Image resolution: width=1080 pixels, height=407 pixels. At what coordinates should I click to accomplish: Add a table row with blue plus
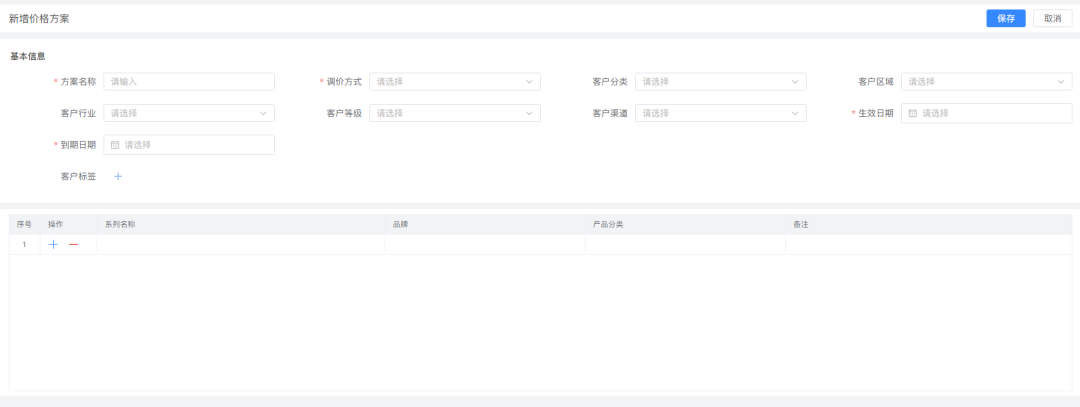(x=54, y=244)
